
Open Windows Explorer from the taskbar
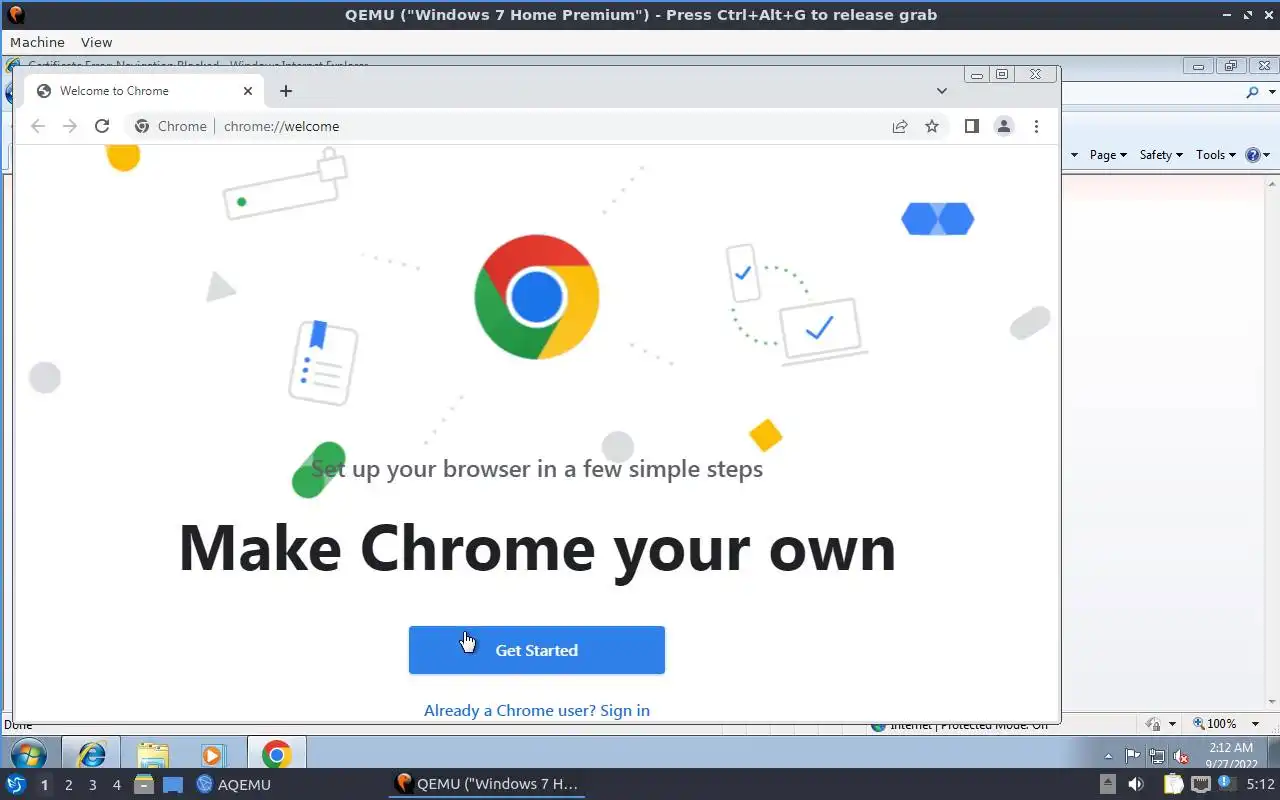[152, 753]
